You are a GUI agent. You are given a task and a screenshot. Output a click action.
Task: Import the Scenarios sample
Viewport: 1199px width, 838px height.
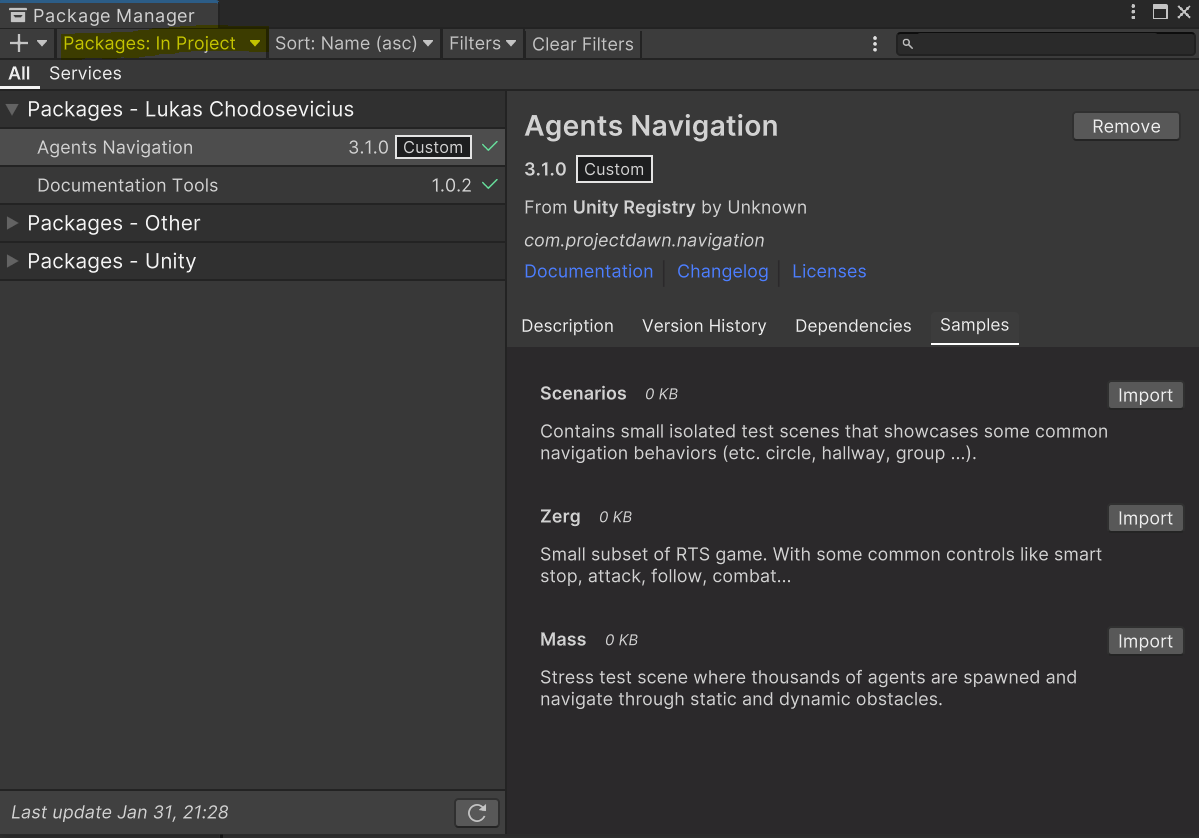tap(1145, 395)
